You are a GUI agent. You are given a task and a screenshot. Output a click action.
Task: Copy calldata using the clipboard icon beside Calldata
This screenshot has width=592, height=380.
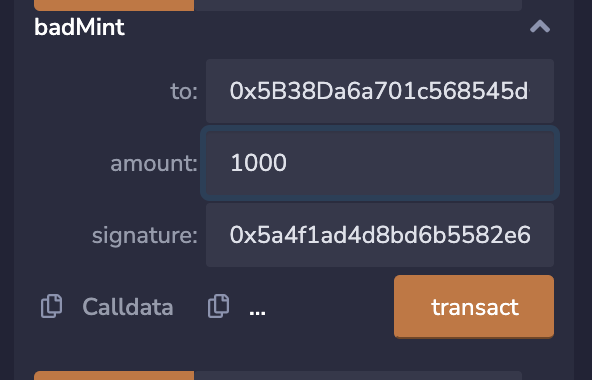51,306
